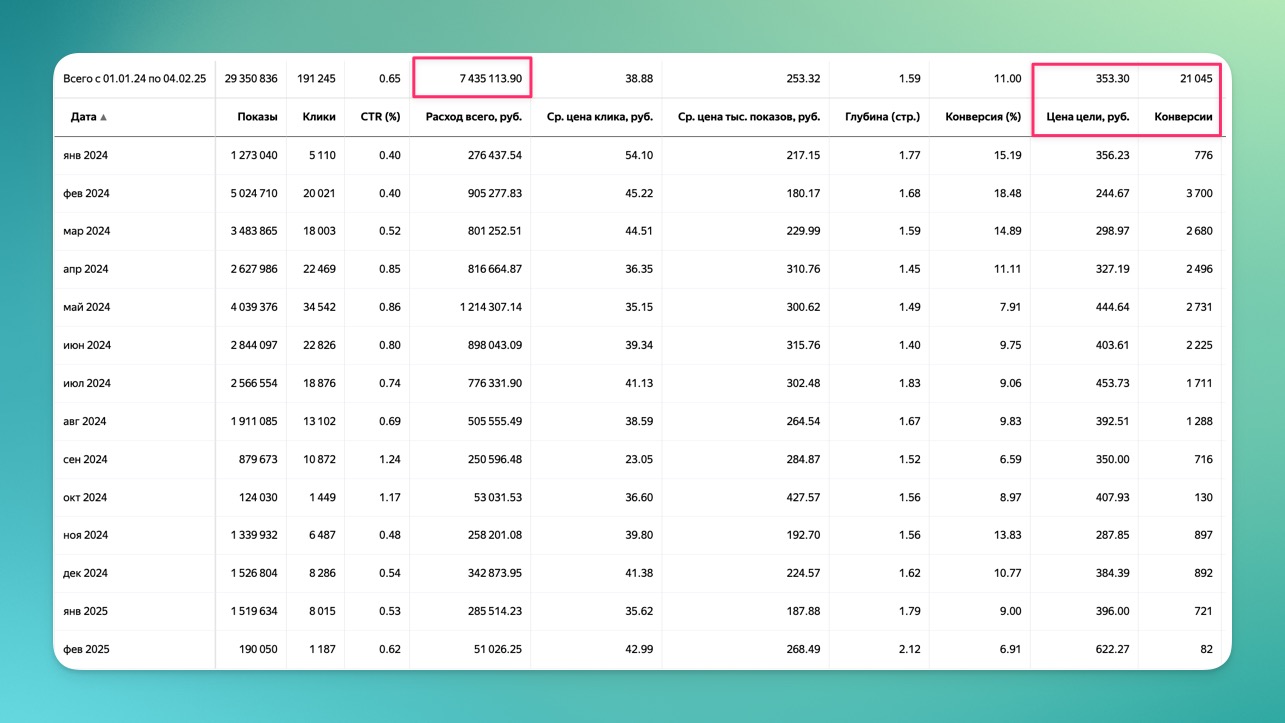Click the spend value 1 214 307.14
The height and width of the screenshot is (723, 1285).
(x=480, y=307)
